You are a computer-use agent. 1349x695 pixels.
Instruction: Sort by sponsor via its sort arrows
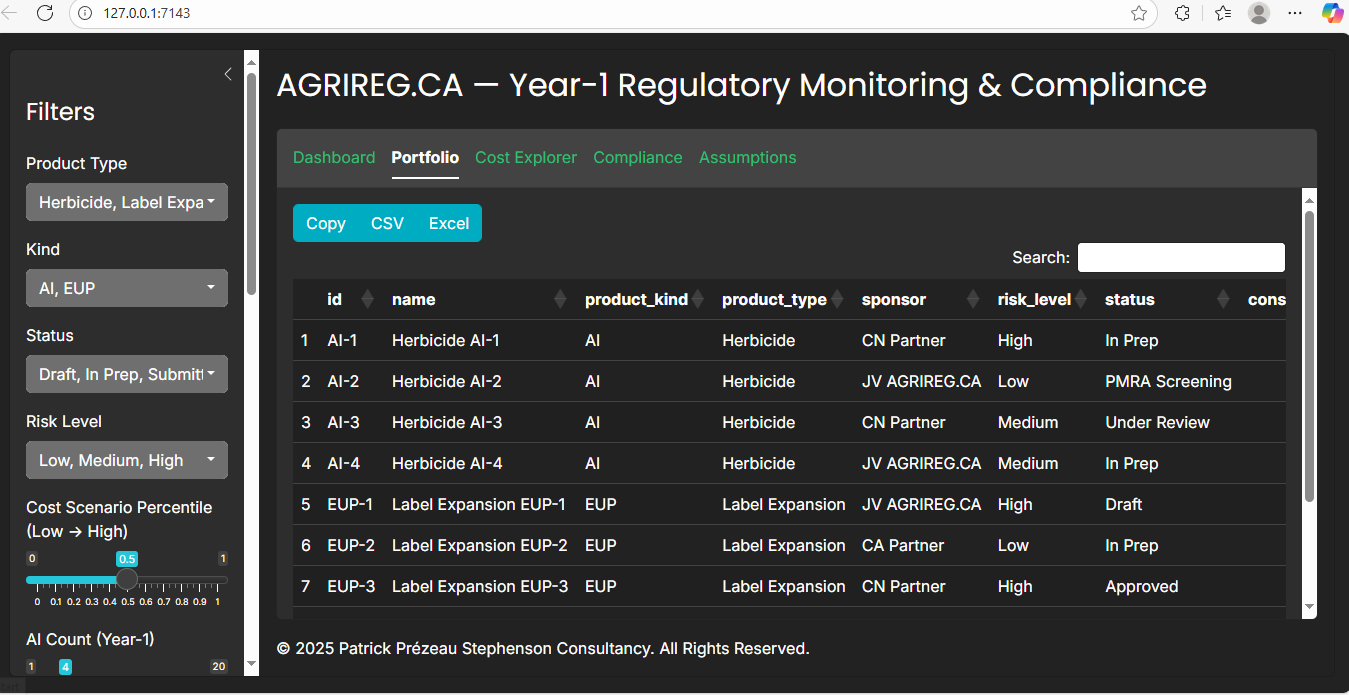tap(972, 298)
